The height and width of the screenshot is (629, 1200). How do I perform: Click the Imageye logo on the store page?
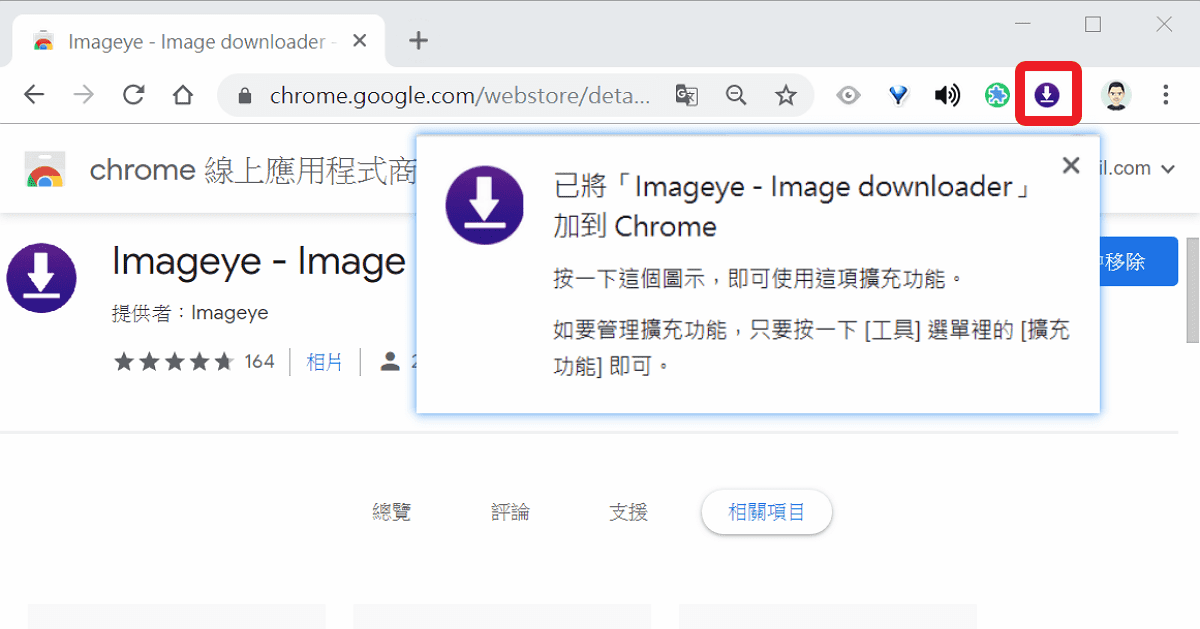point(41,277)
